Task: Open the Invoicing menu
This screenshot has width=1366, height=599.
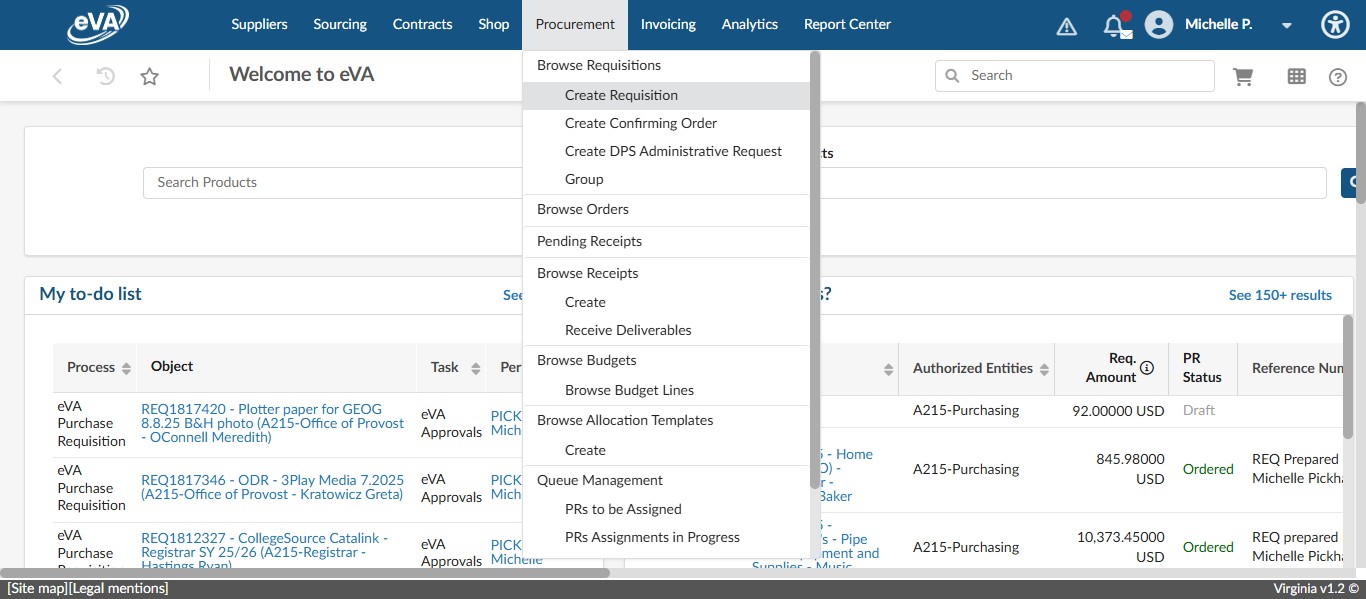Action: coord(668,24)
